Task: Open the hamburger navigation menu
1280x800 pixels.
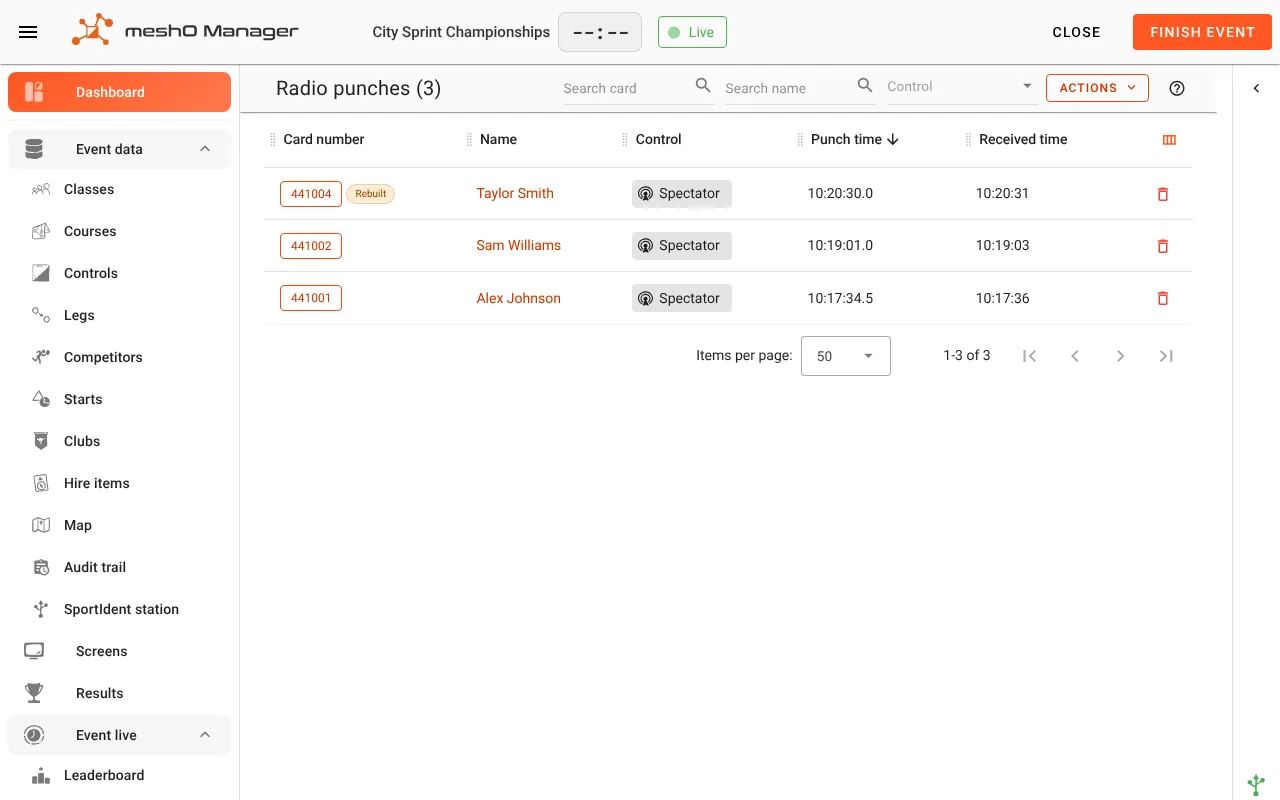Action: pyautogui.click(x=28, y=32)
